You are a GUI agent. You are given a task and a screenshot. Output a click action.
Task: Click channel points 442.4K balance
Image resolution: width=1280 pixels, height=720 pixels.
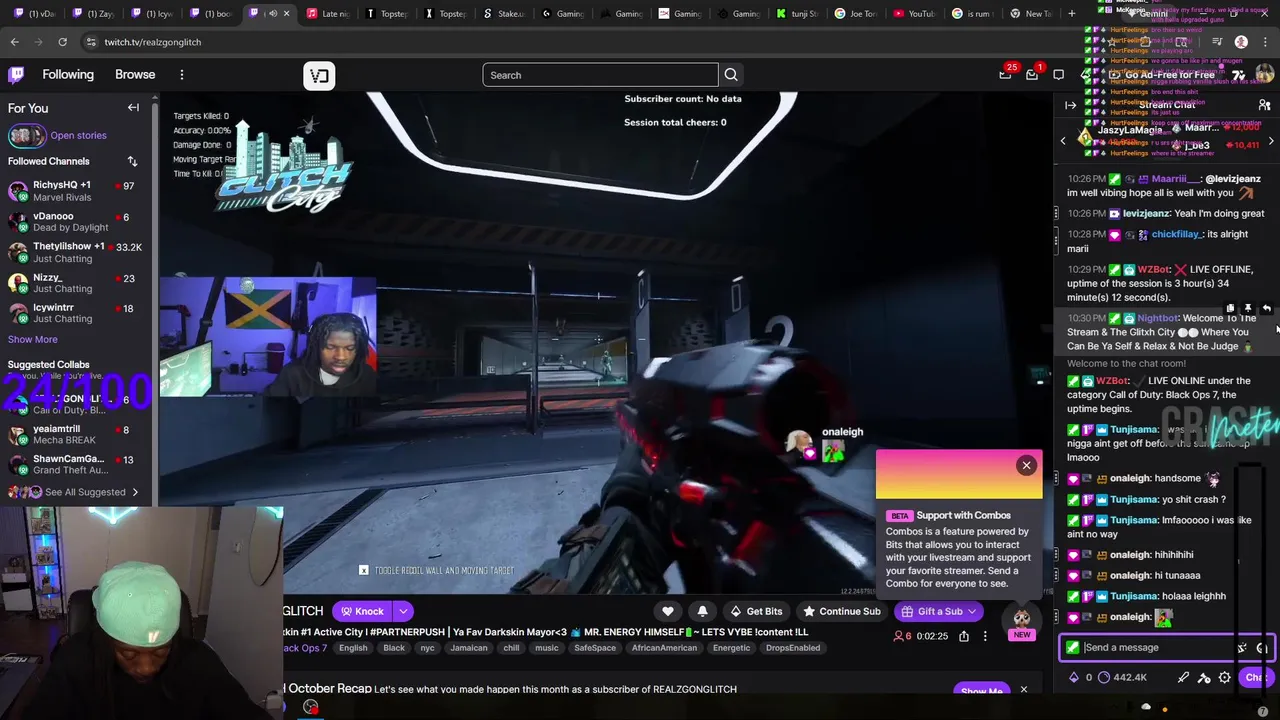click(1122, 677)
